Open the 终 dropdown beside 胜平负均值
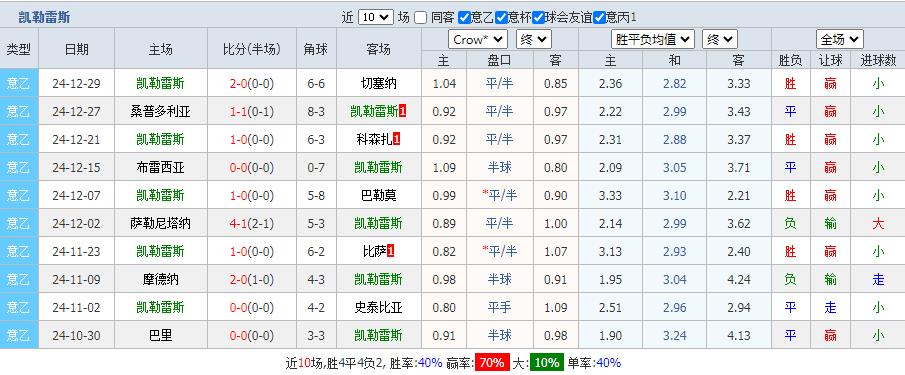The width and height of the screenshot is (905, 375). (720, 40)
